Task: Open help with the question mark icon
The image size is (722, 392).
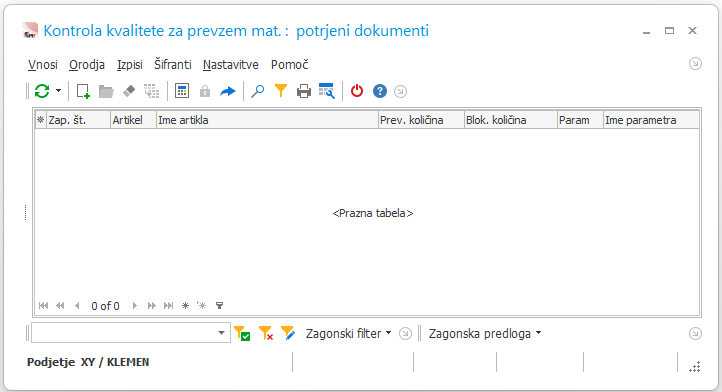Action: tap(380, 91)
